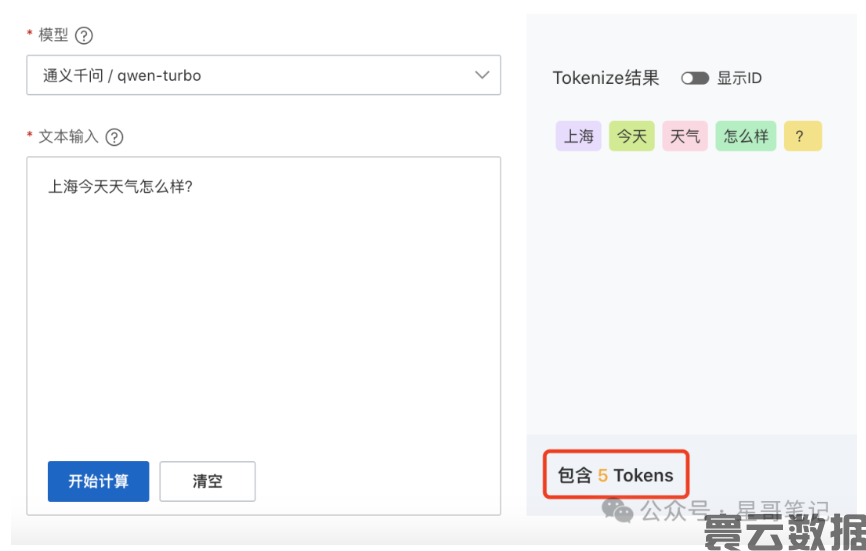
Task: Click the teal 怎么样 token chip
Action: click(746, 136)
